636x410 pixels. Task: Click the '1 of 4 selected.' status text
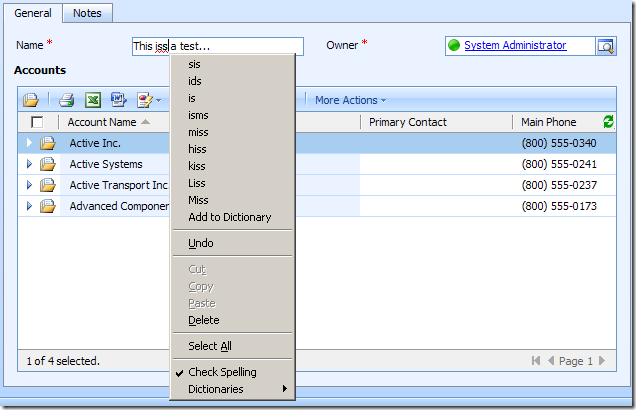point(63,361)
